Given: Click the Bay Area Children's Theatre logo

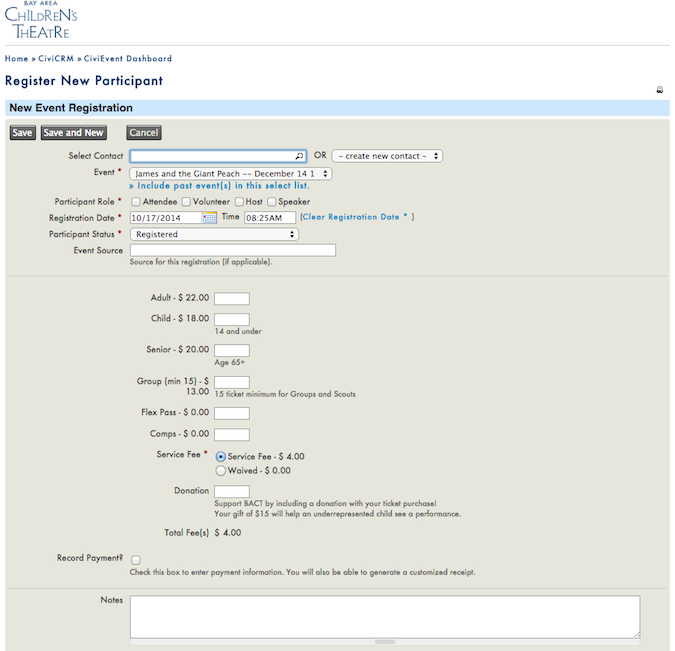Looking at the screenshot, I should 41,20.
